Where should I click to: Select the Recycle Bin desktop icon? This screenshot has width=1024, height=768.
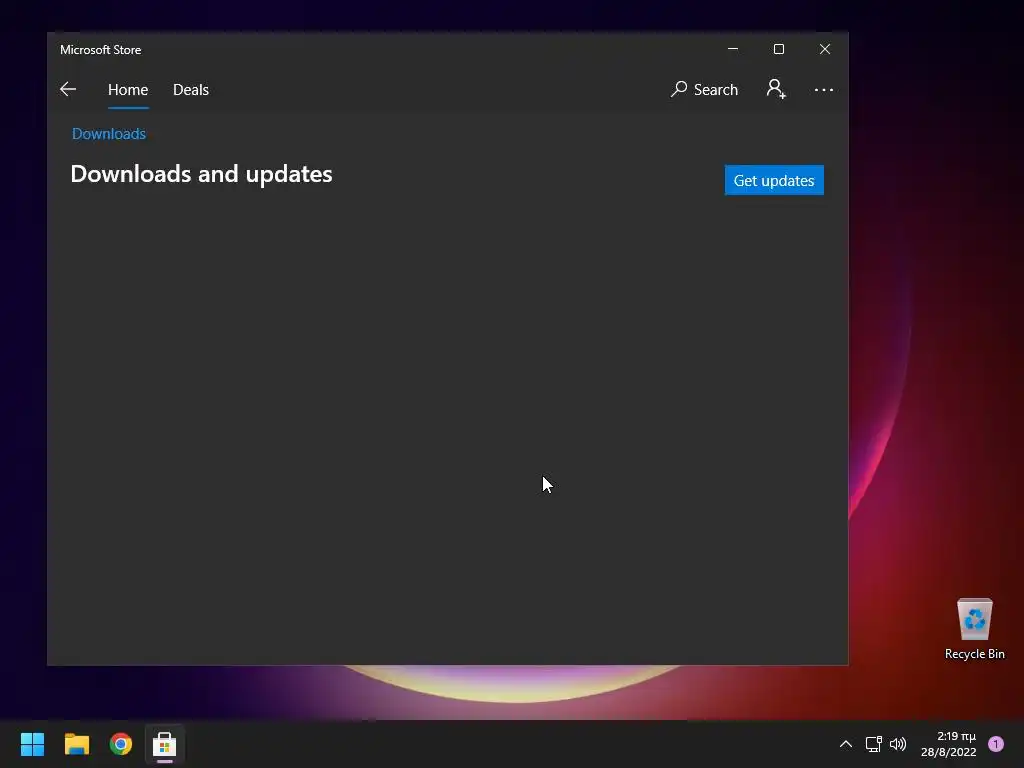(x=974, y=629)
